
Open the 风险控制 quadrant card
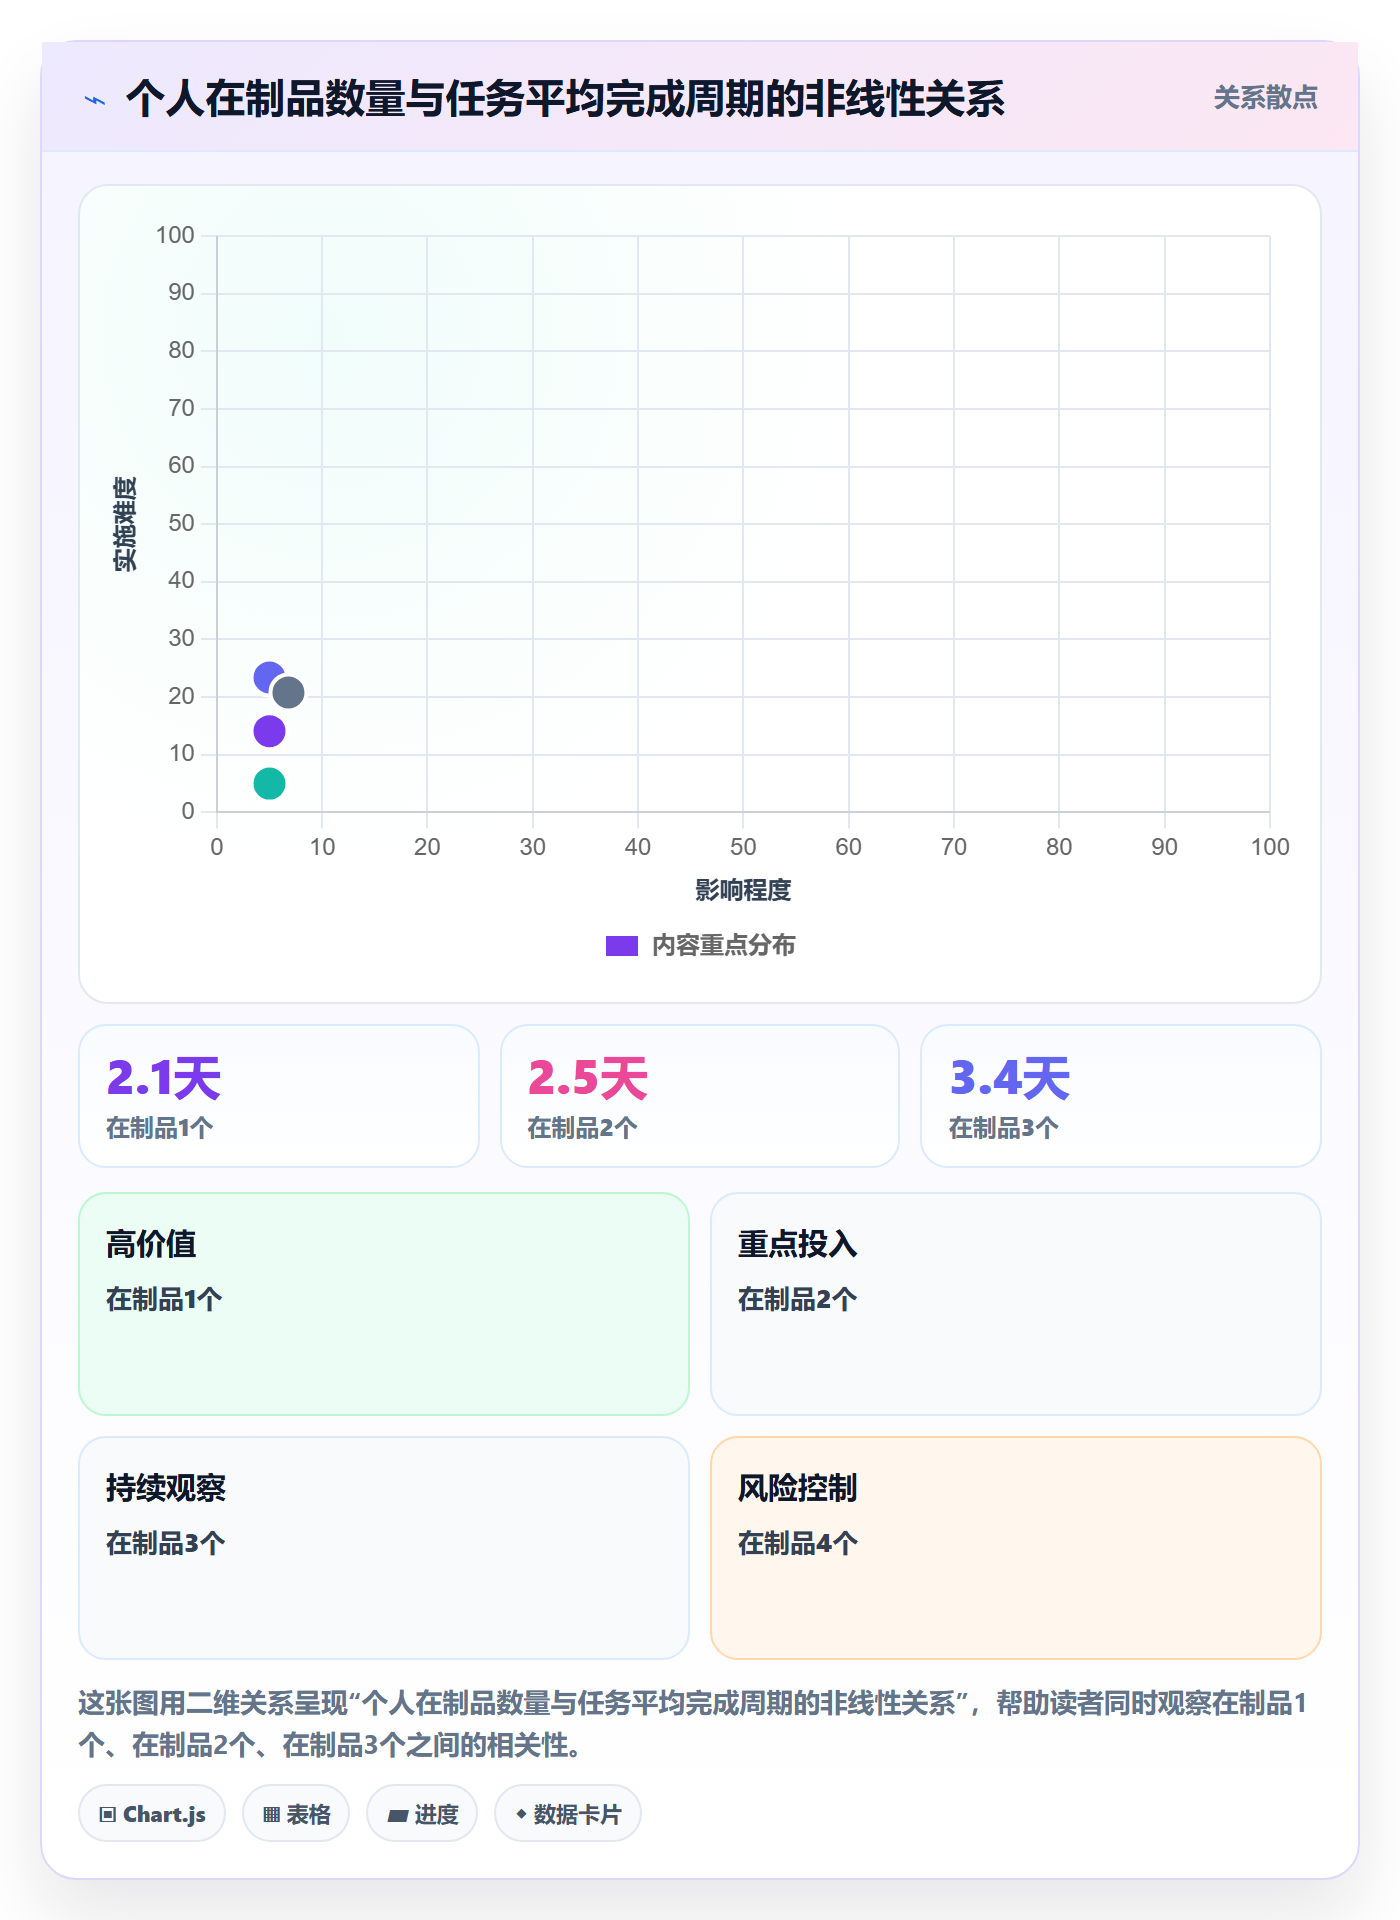point(1016,1548)
